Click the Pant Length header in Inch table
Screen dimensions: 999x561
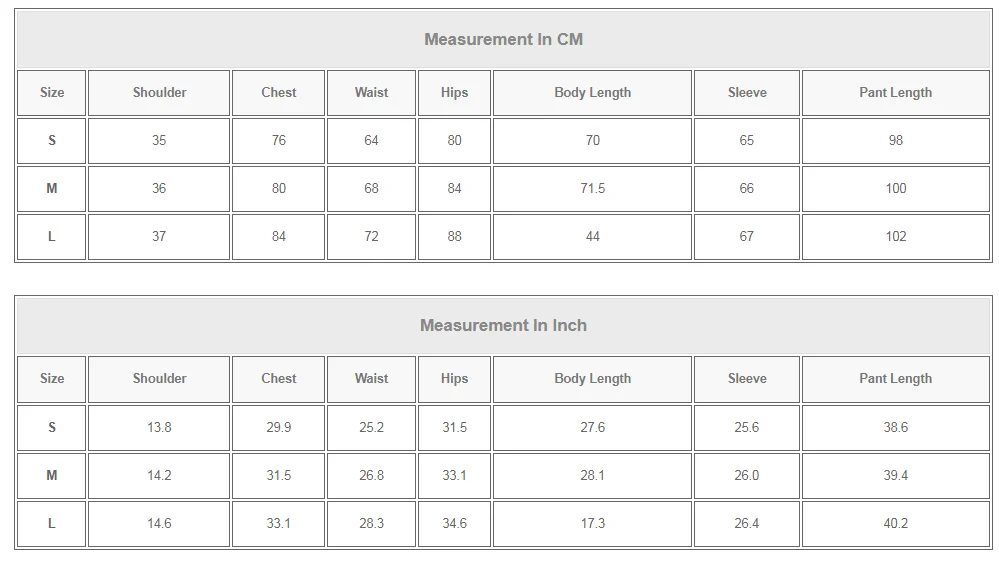(895, 379)
